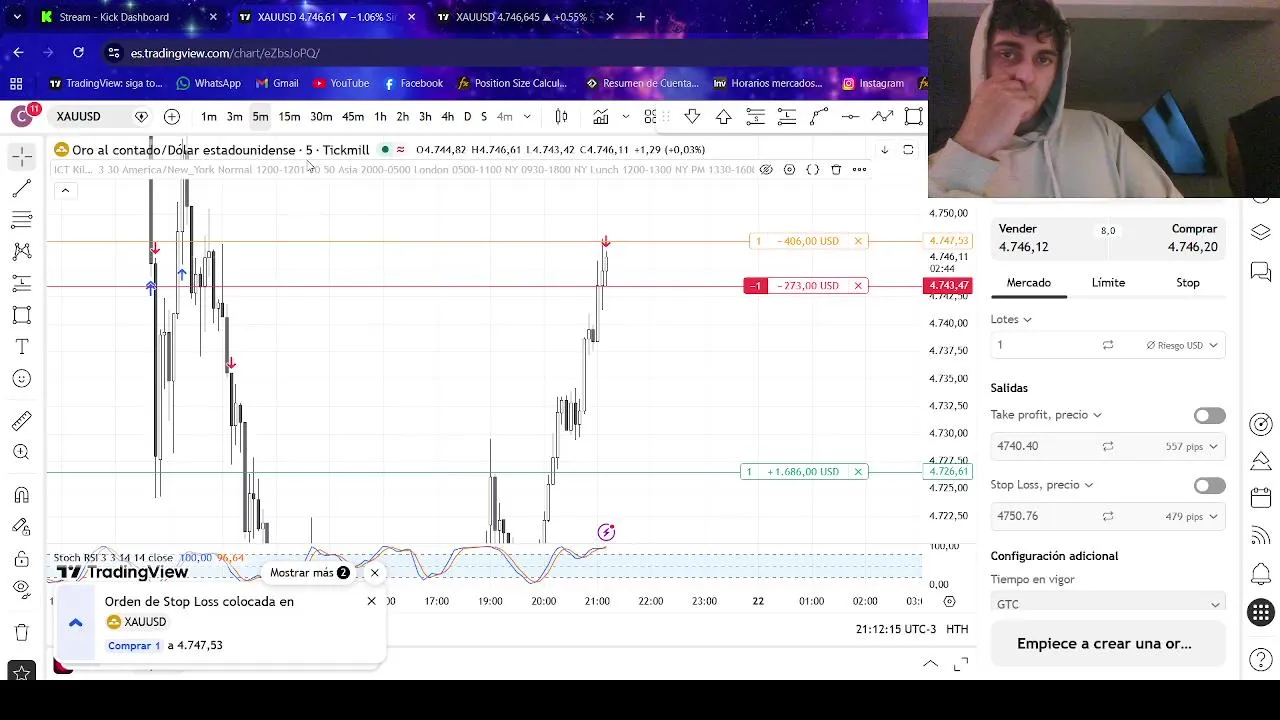
Task: Open the GTC time-in-force dropdown
Action: pyautogui.click(x=1108, y=604)
